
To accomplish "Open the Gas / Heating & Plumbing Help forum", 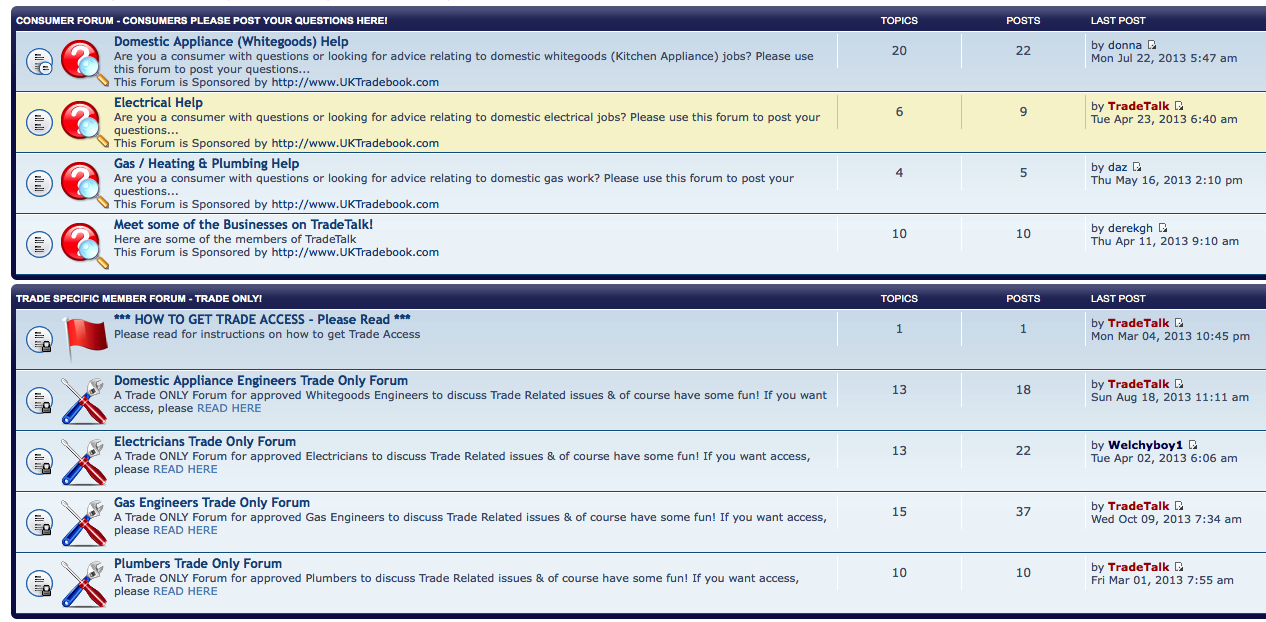I will tap(206, 164).
